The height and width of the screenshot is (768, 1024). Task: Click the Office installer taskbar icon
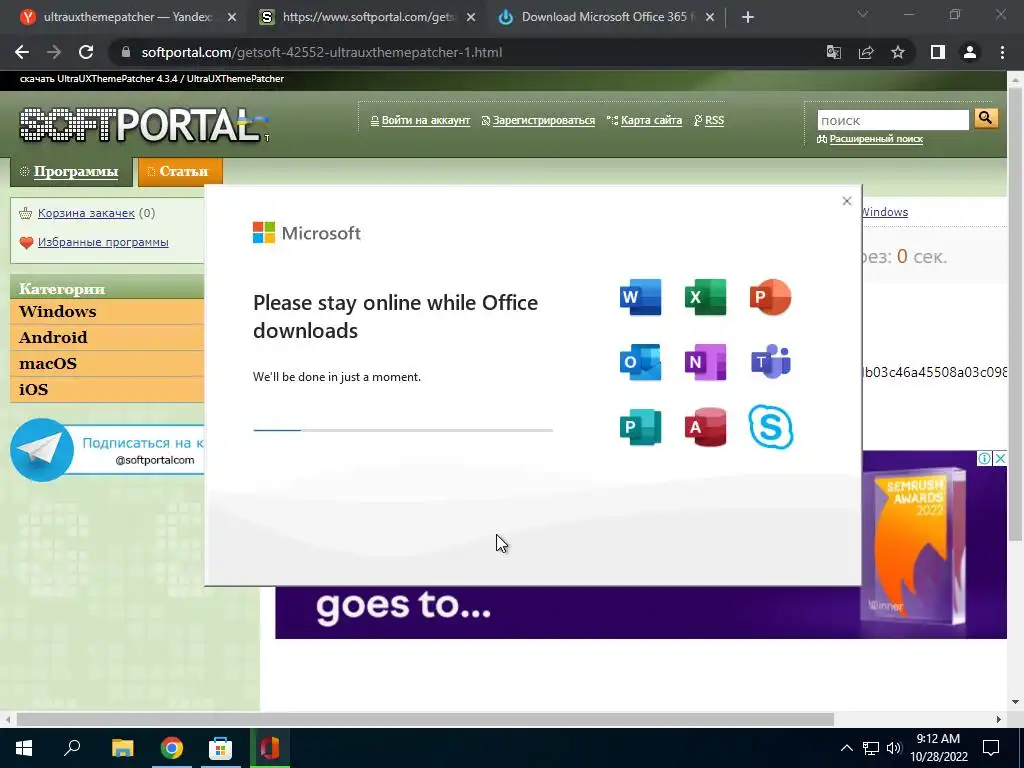(x=270, y=748)
